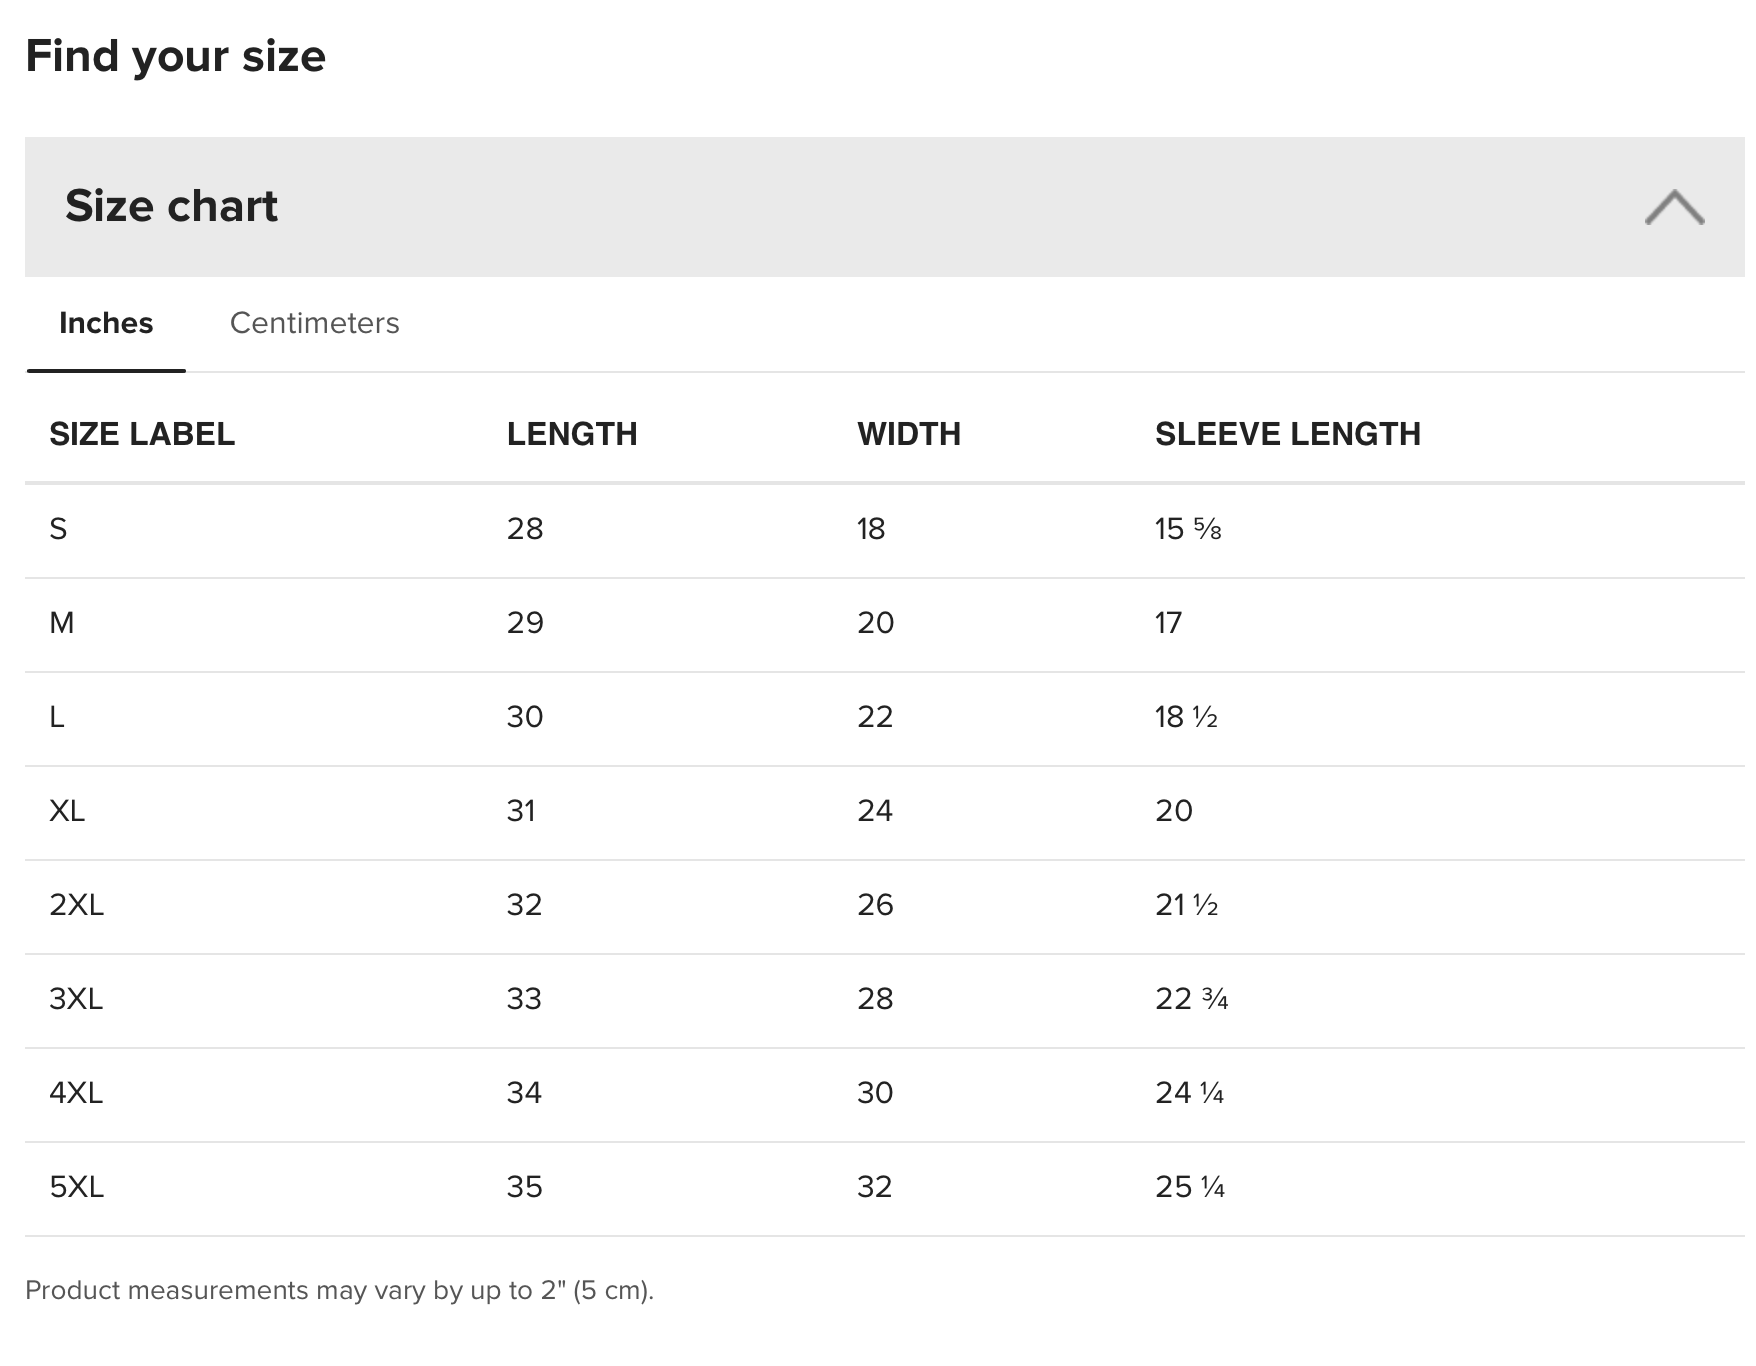Click the 5XL size label
Viewport: 1756px width, 1366px height.
coord(76,1187)
